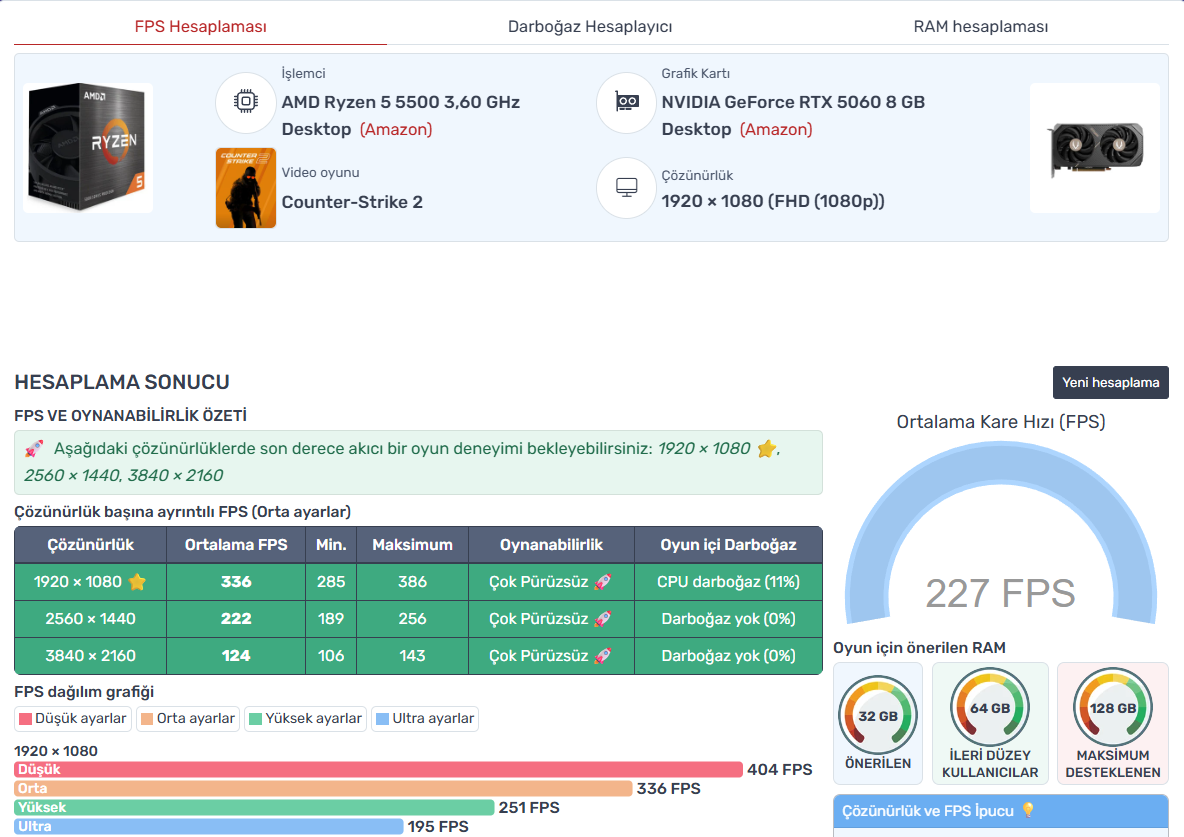Toggle Düşük ayarlar legend item
The width and height of the screenshot is (1184, 837).
[x=72, y=718]
